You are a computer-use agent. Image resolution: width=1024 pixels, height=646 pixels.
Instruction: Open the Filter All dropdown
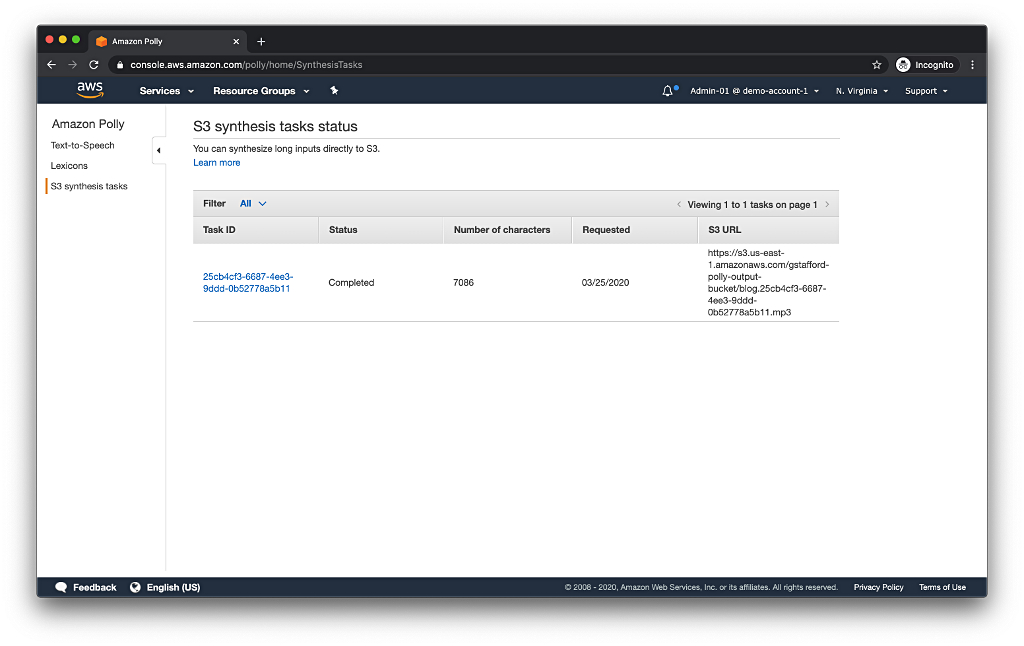(253, 203)
